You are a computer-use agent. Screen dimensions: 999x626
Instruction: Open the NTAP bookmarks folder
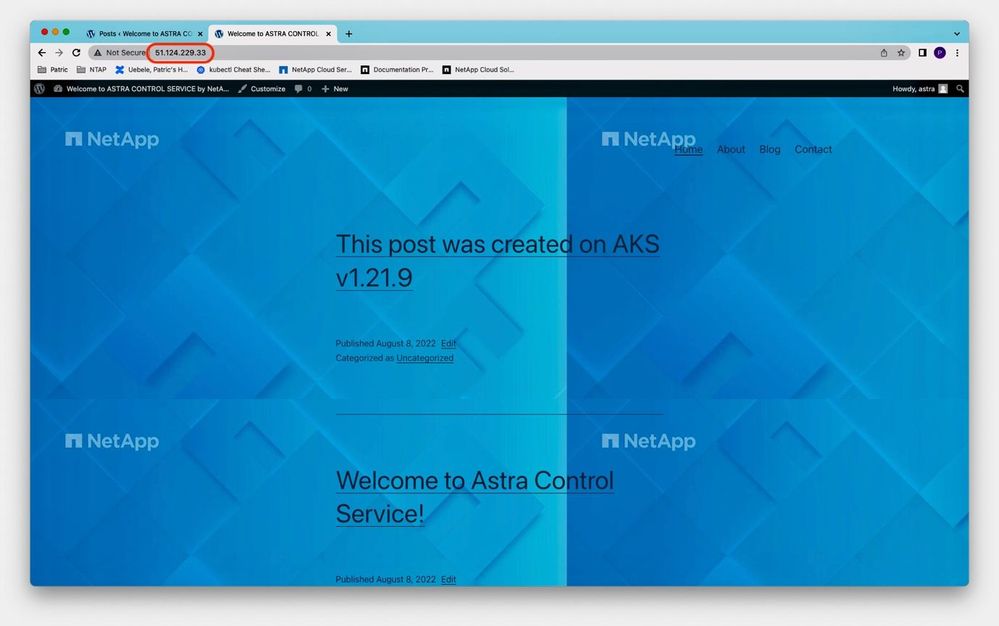[92, 69]
